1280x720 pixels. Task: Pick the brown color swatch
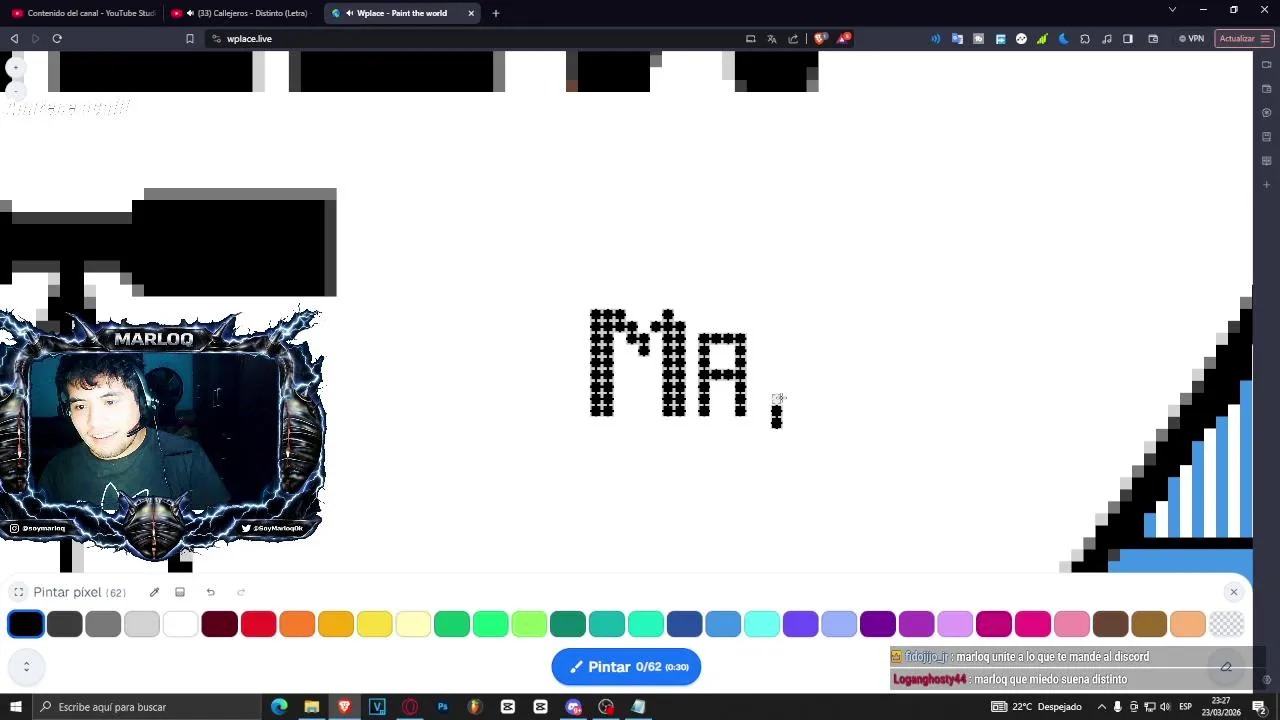pyautogui.click(x=1110, y=624)
